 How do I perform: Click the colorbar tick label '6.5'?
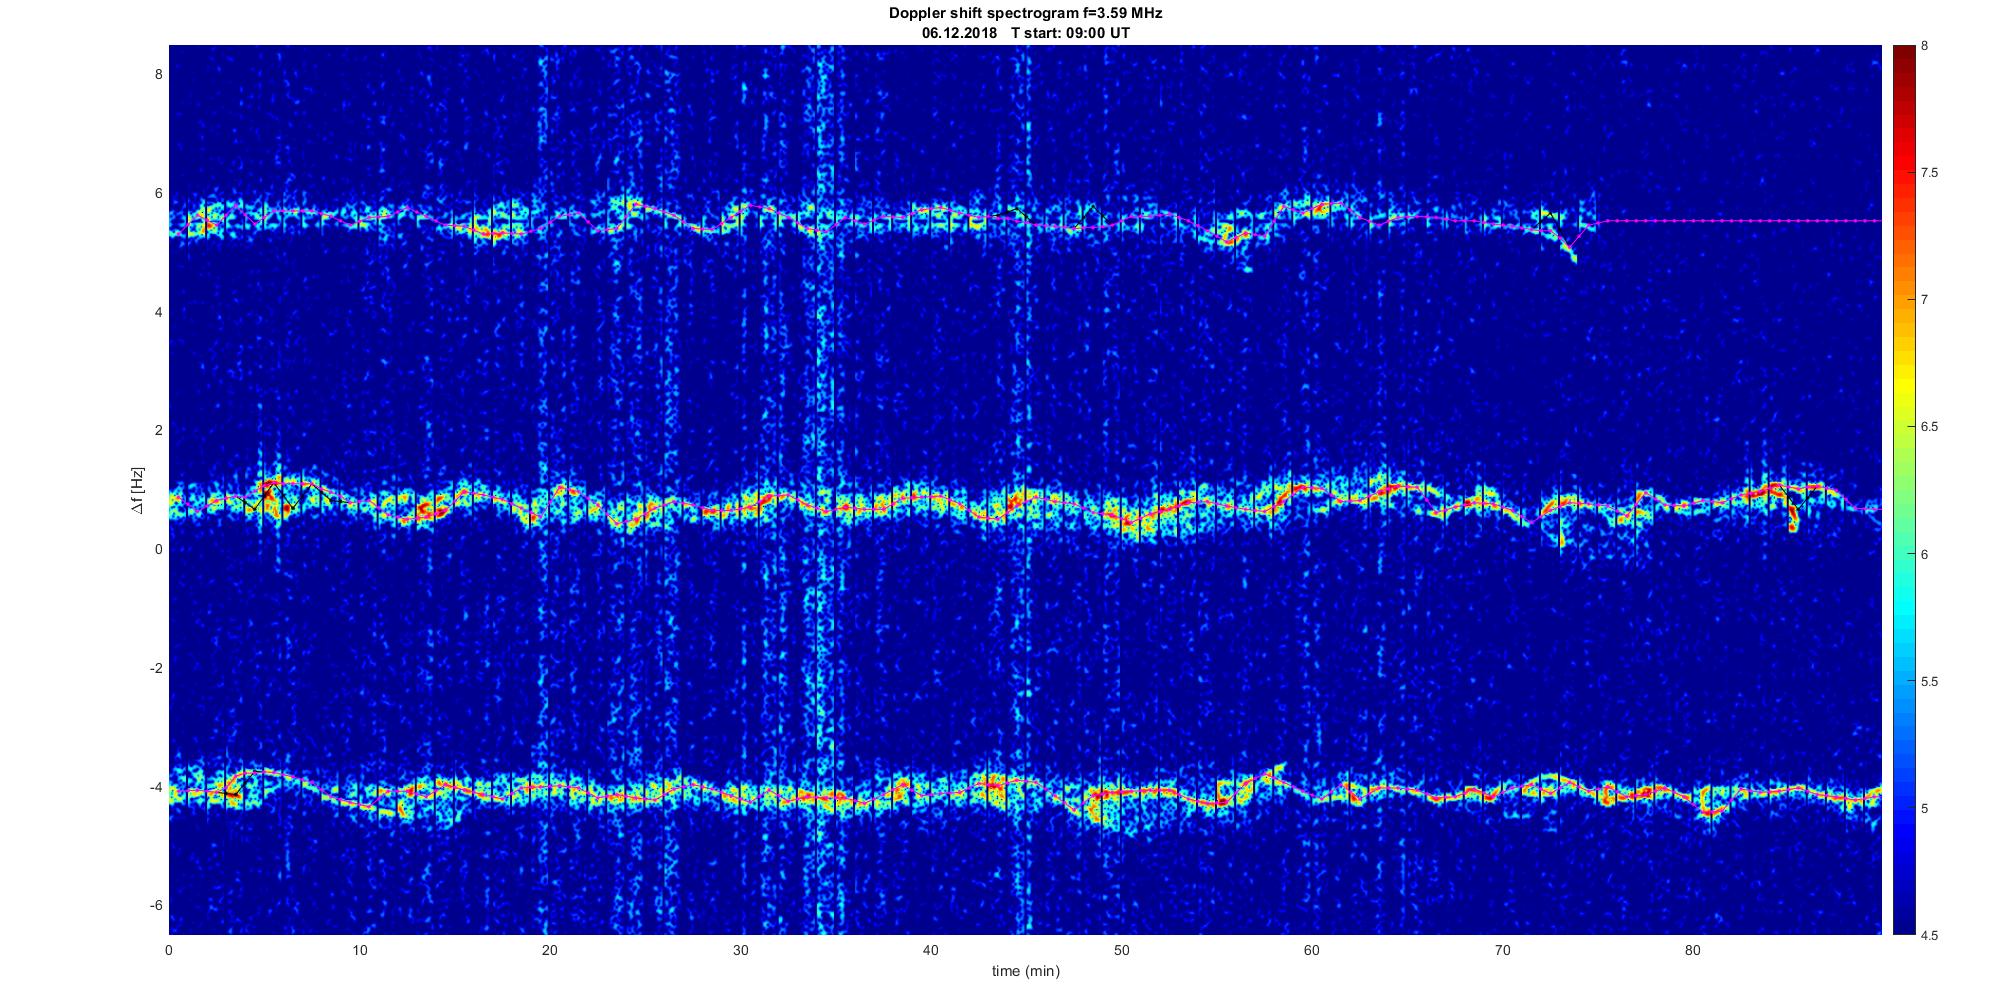[1930, 427]
